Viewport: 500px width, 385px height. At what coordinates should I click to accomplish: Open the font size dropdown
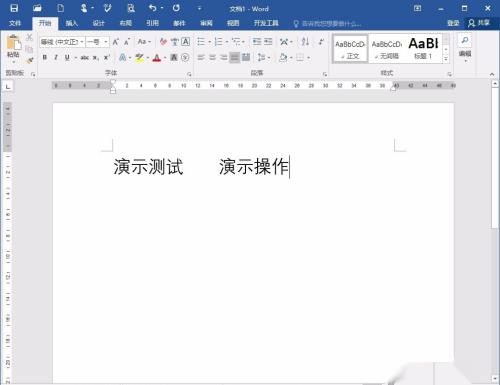[x=106, y=42]
